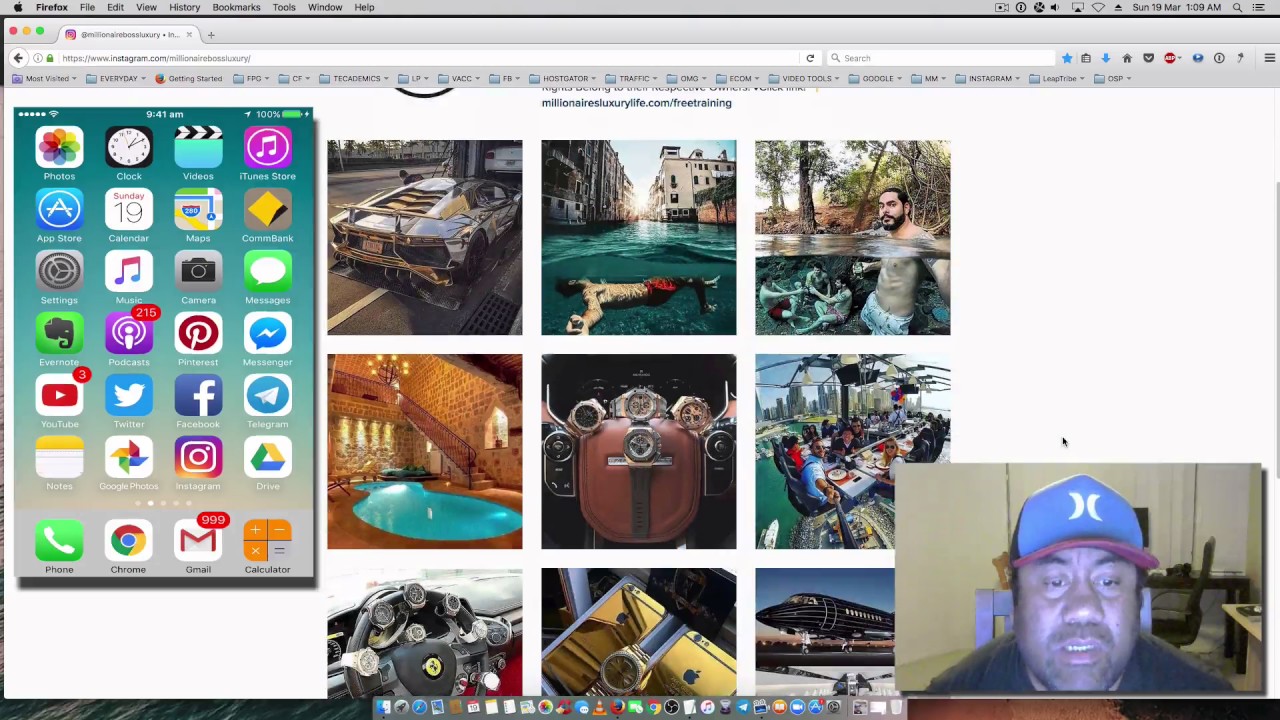Click the Getting Started bookmark
Image resolution: width=1280 pixels, height=720 pixels.
point(190,79)
